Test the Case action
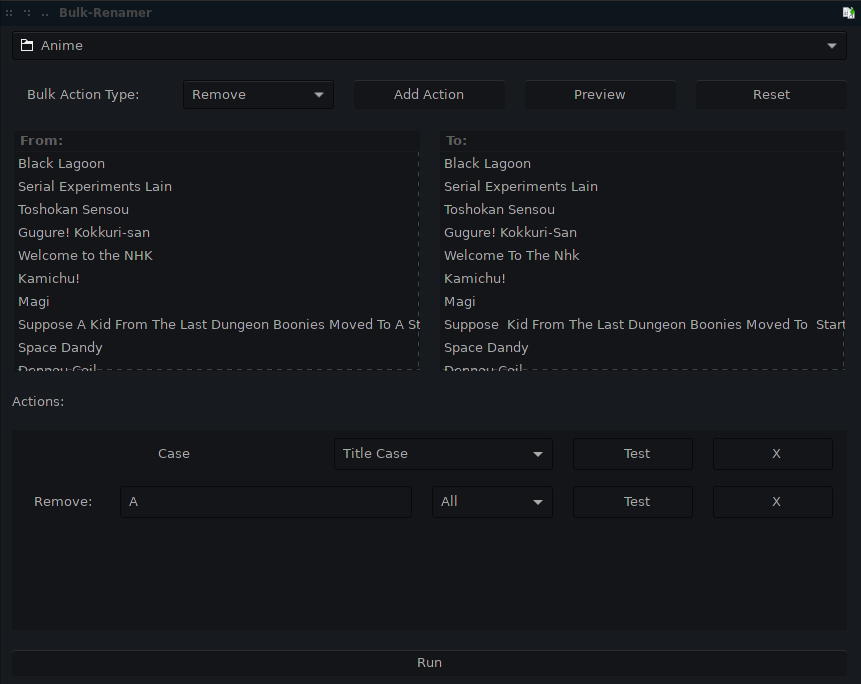 click(x=633, y=454)
